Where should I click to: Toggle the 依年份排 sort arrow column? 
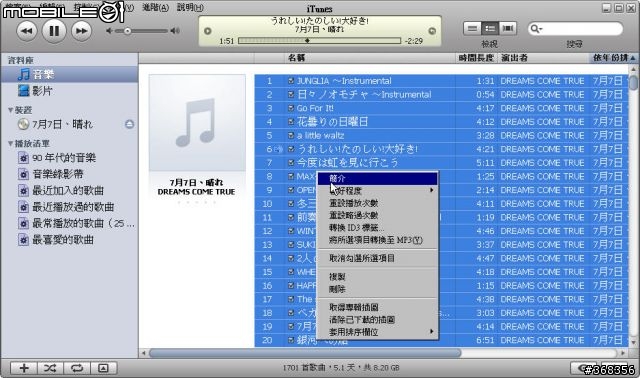613,58
